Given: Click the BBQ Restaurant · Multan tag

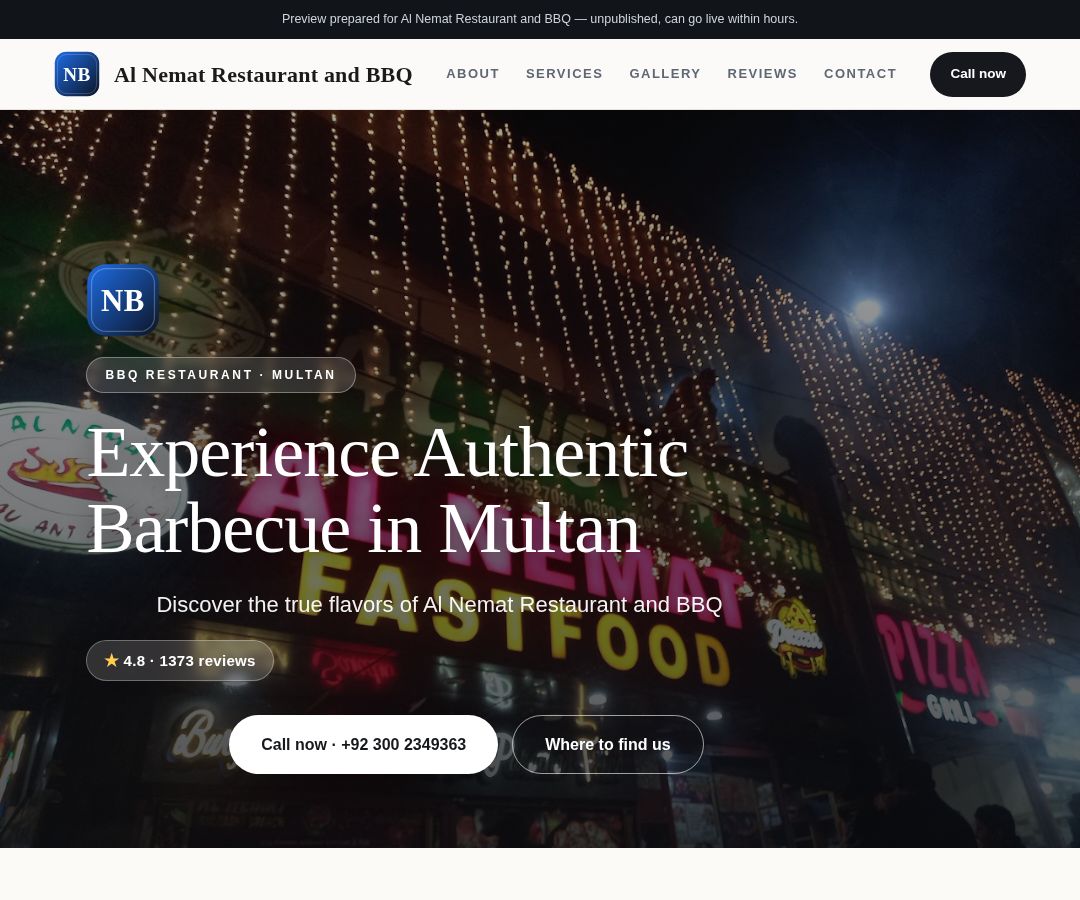Looking at the screenshot, I should 220,375.
